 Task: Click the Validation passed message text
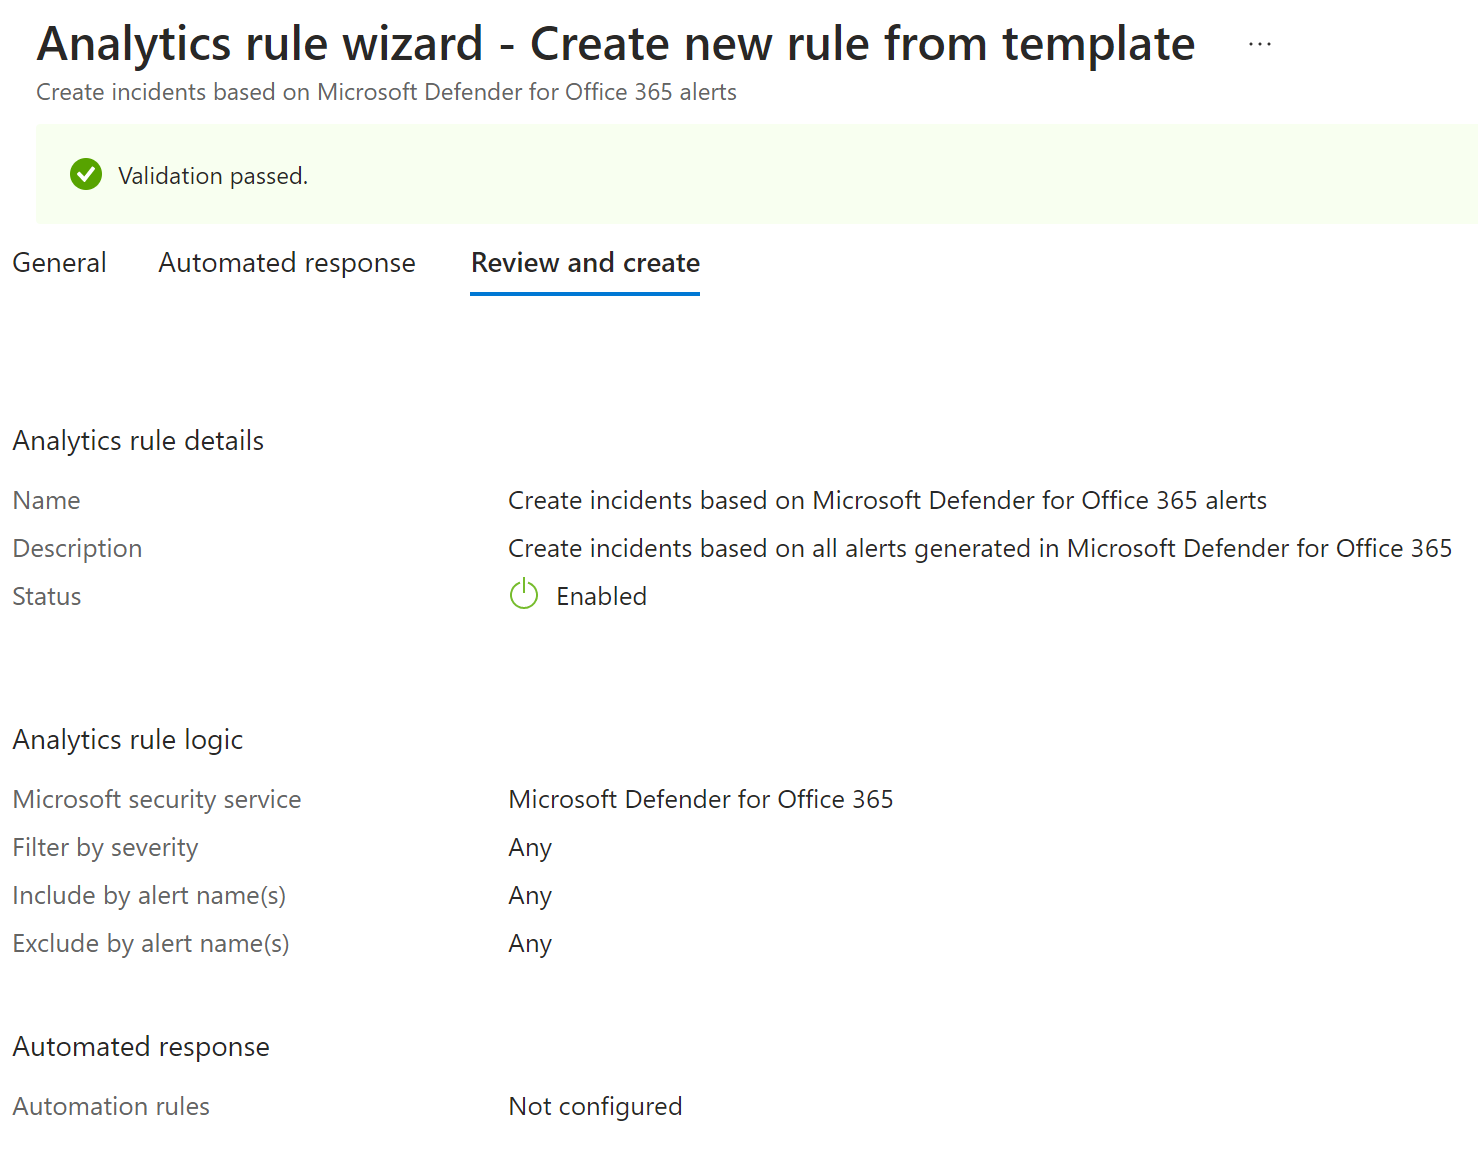point(212,176)
